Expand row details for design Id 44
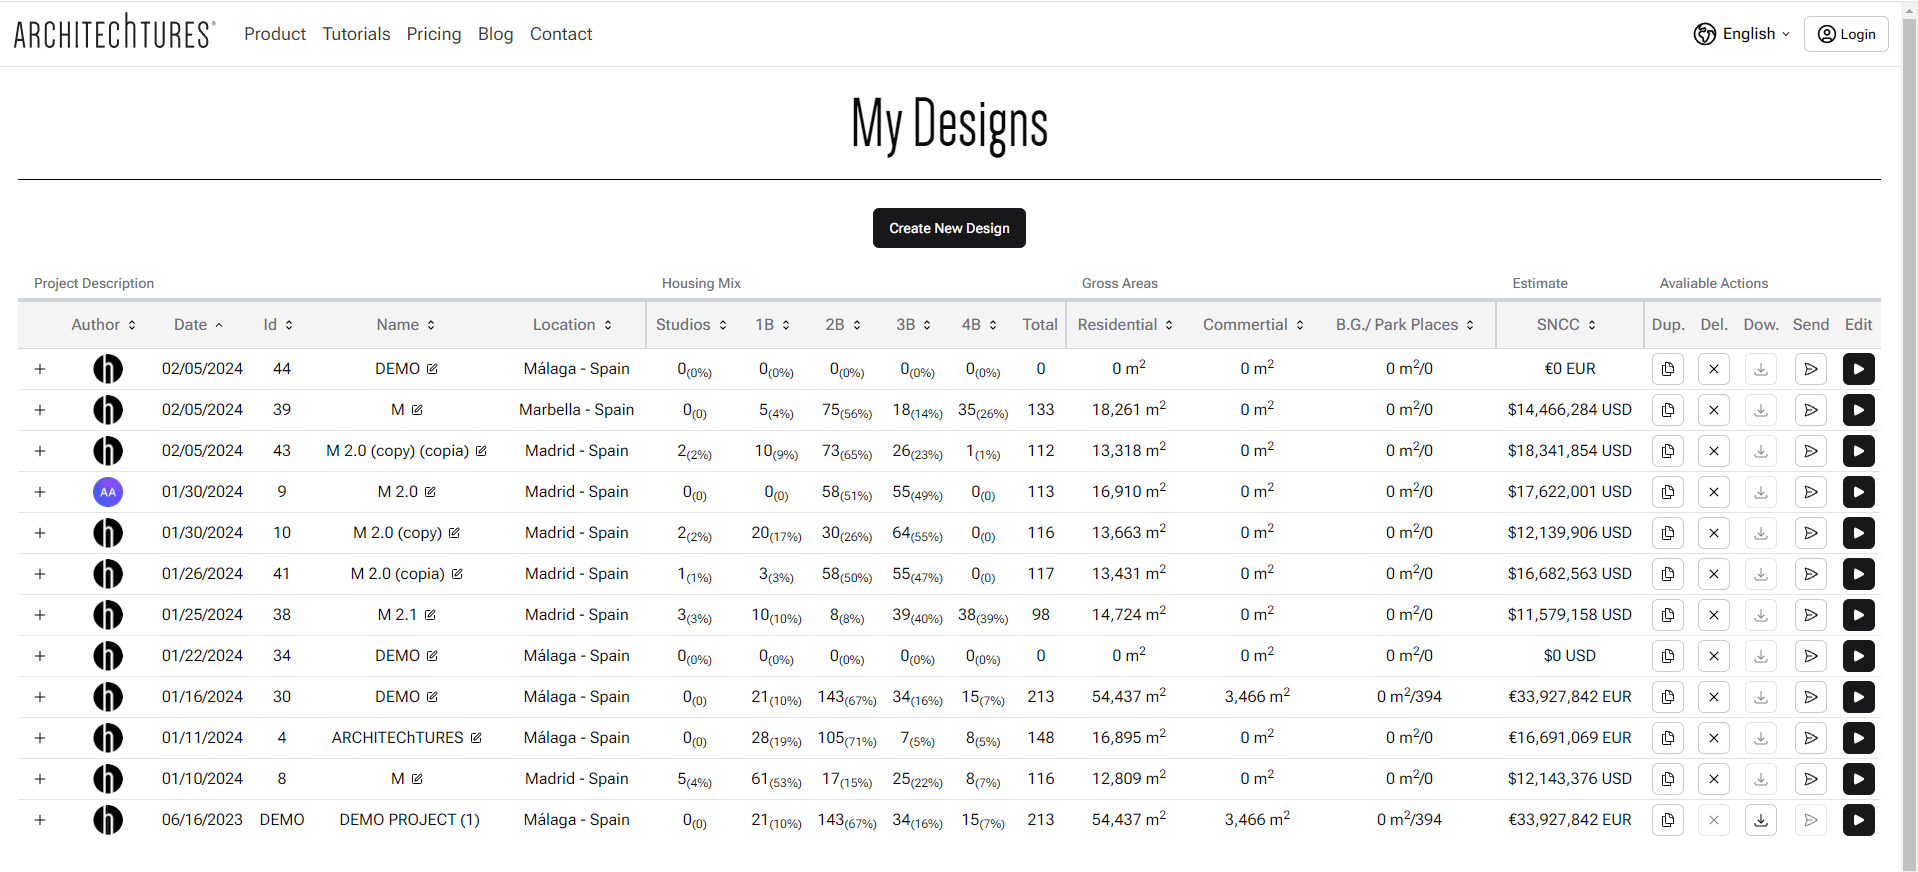The width and height of the screenshot is (1918, 872). (40, 369)
